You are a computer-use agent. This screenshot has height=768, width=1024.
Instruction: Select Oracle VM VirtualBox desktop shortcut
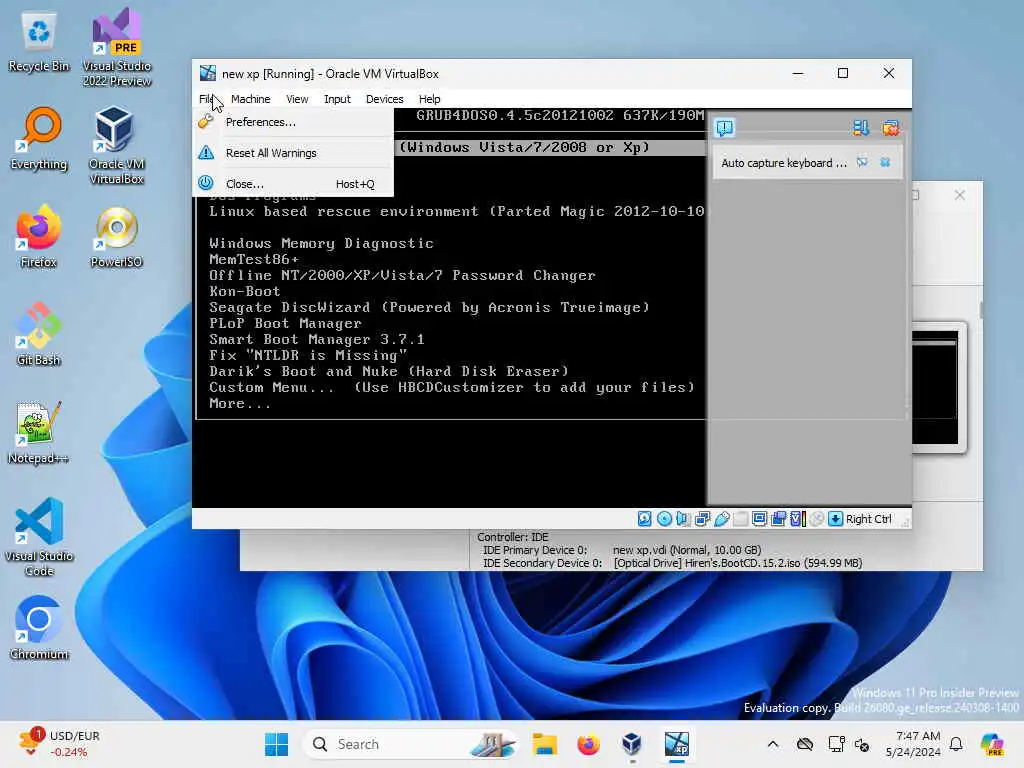point(117,145)
